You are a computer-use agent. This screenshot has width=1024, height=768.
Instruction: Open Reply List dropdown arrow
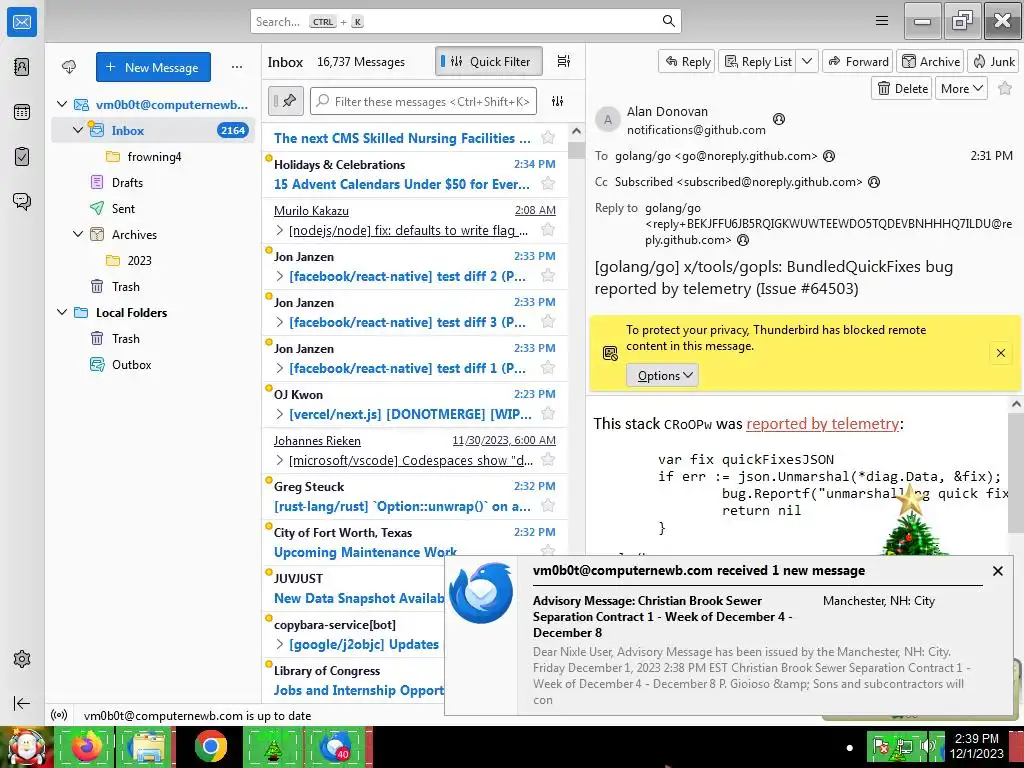pos(807,61)
